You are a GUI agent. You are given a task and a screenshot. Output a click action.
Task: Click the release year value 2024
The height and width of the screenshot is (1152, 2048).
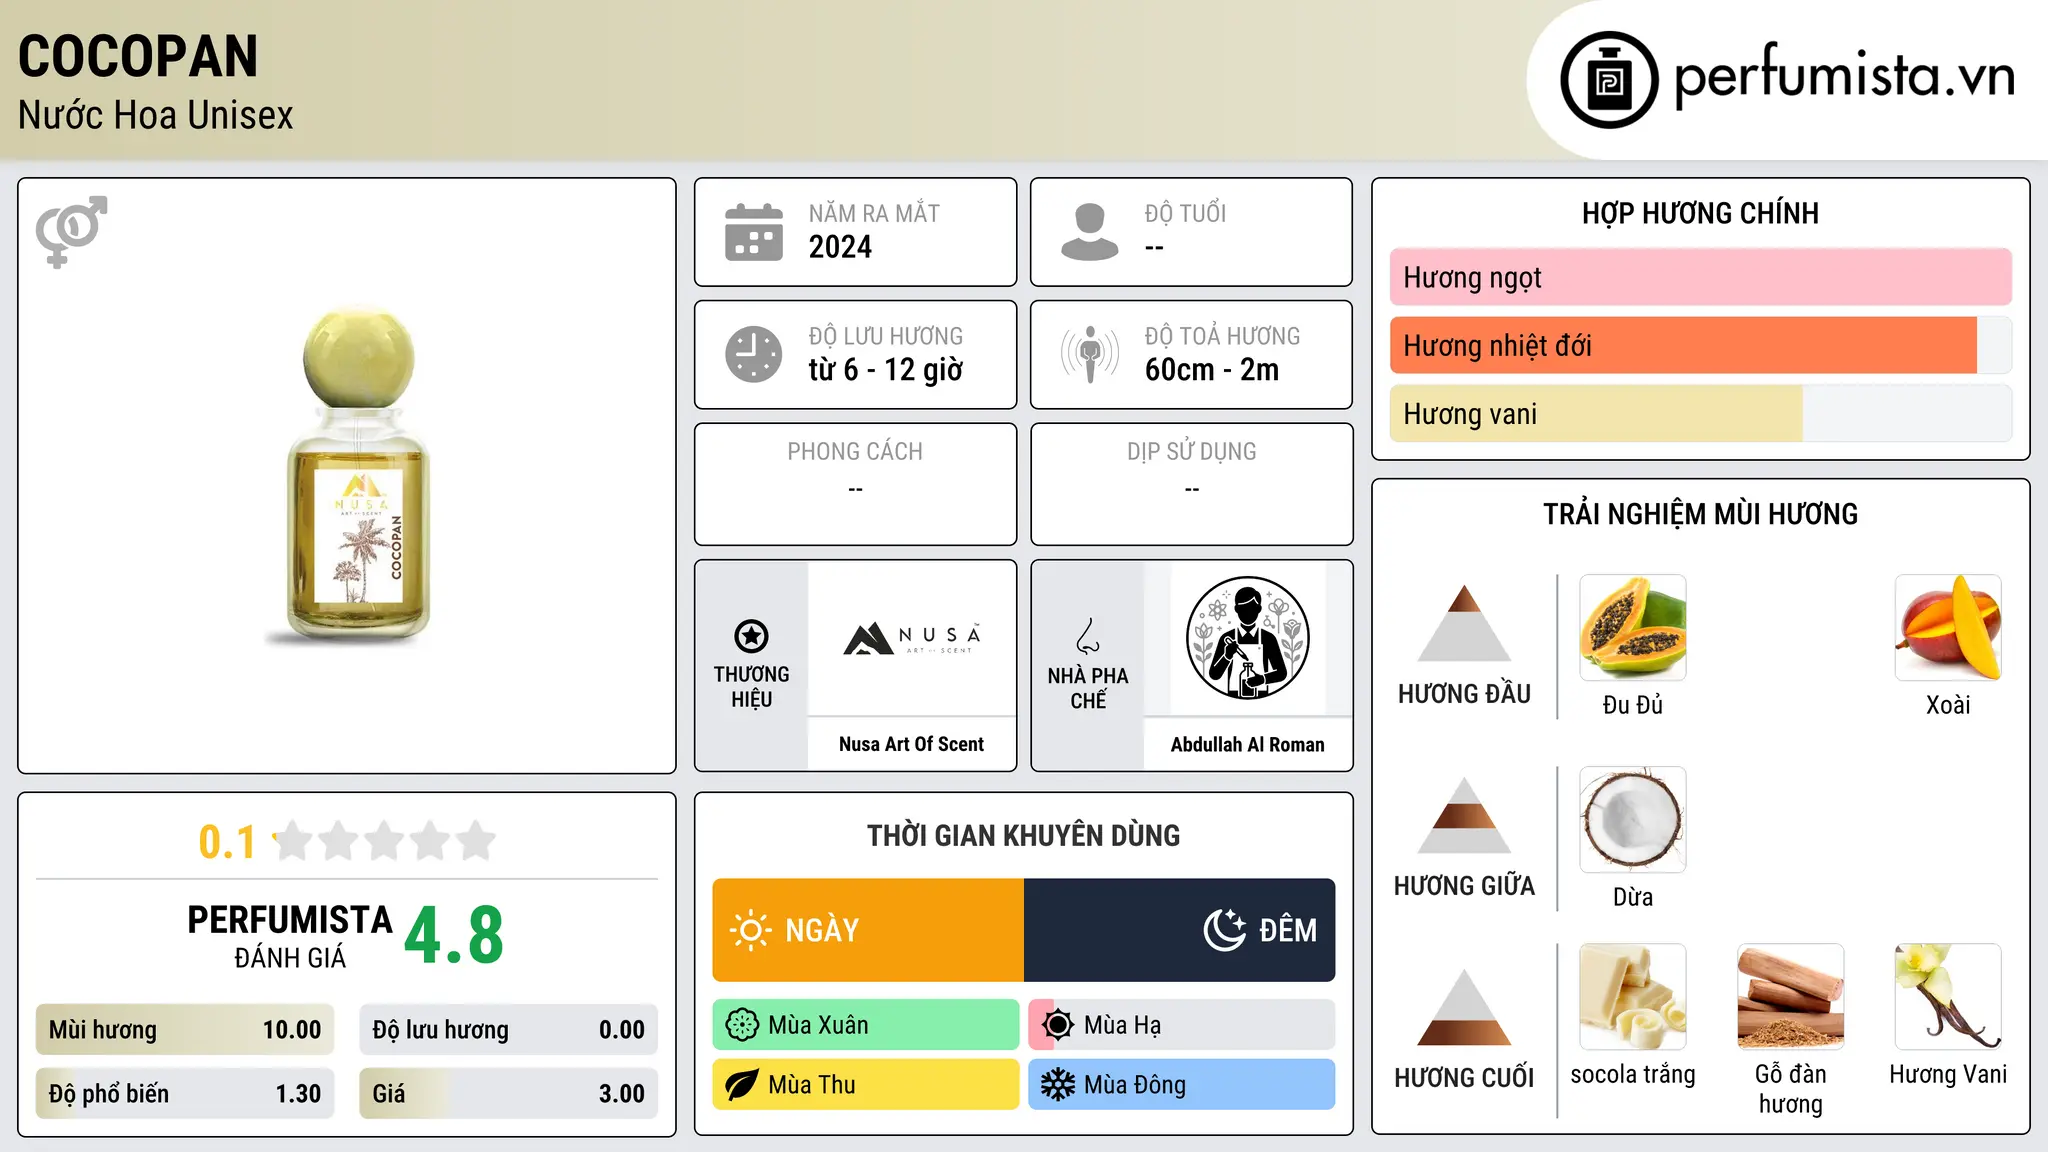point(840,247)
